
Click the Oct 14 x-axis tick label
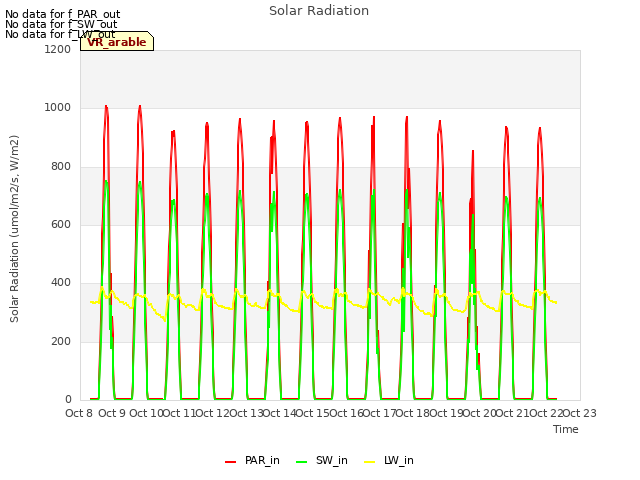pyautogui.click(x=279, y=413)
